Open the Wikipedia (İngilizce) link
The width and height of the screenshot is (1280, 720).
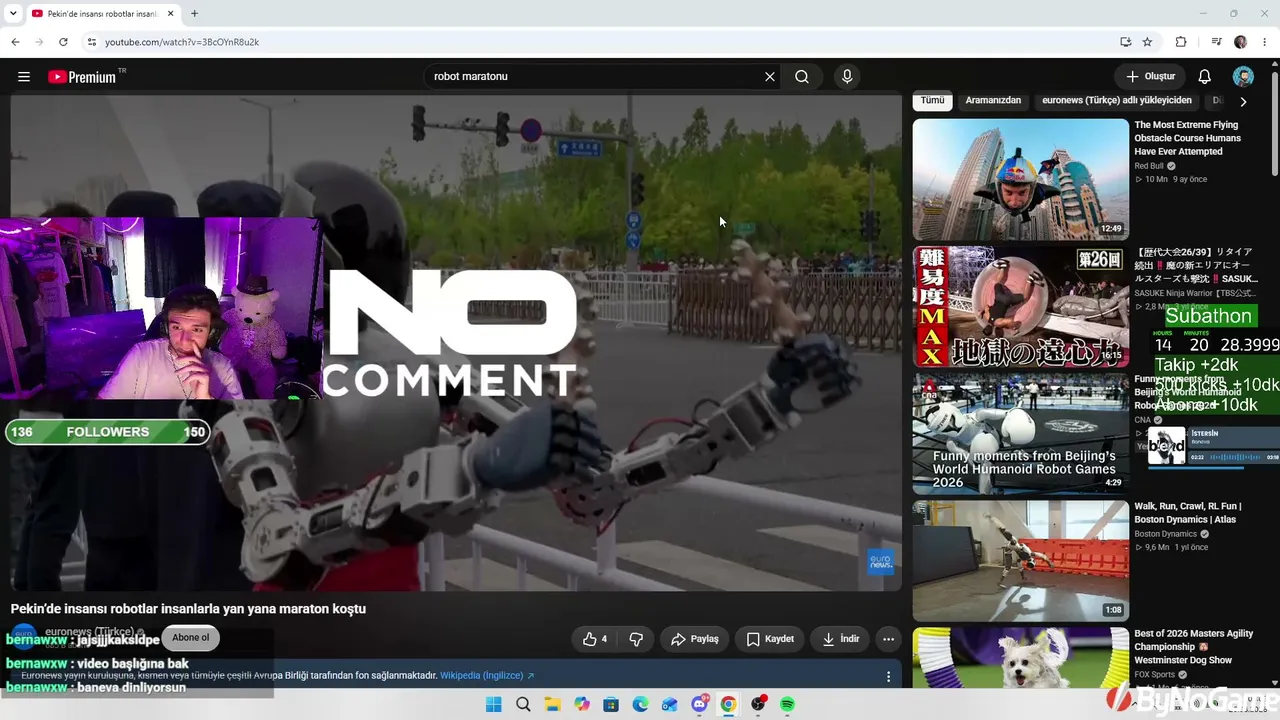point(487,676)
